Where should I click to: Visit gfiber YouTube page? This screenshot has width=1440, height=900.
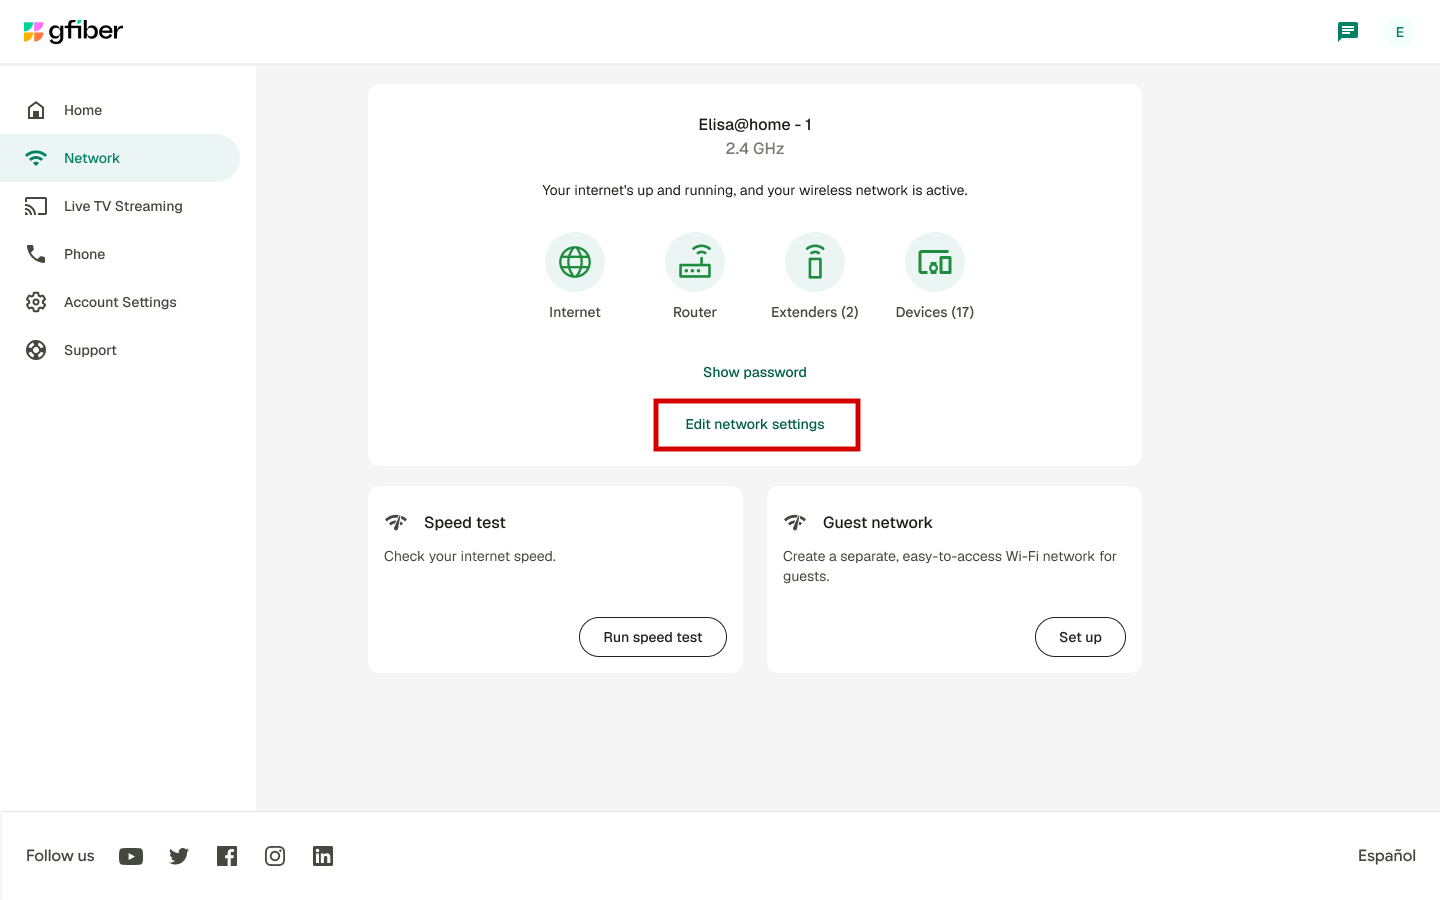point(131,856)
